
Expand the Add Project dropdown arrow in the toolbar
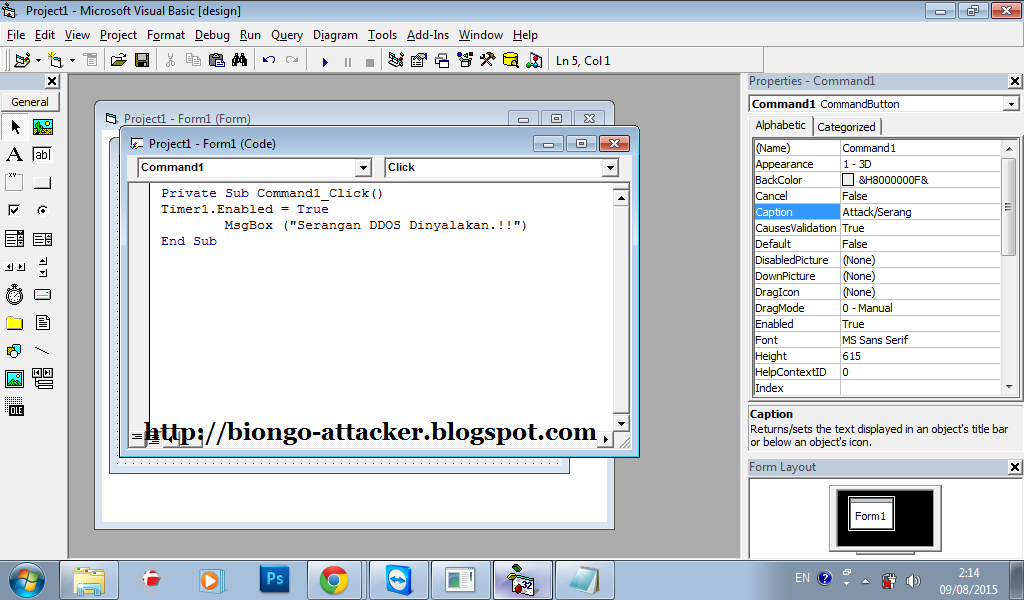pyautogui.click(x=38, y=61)
